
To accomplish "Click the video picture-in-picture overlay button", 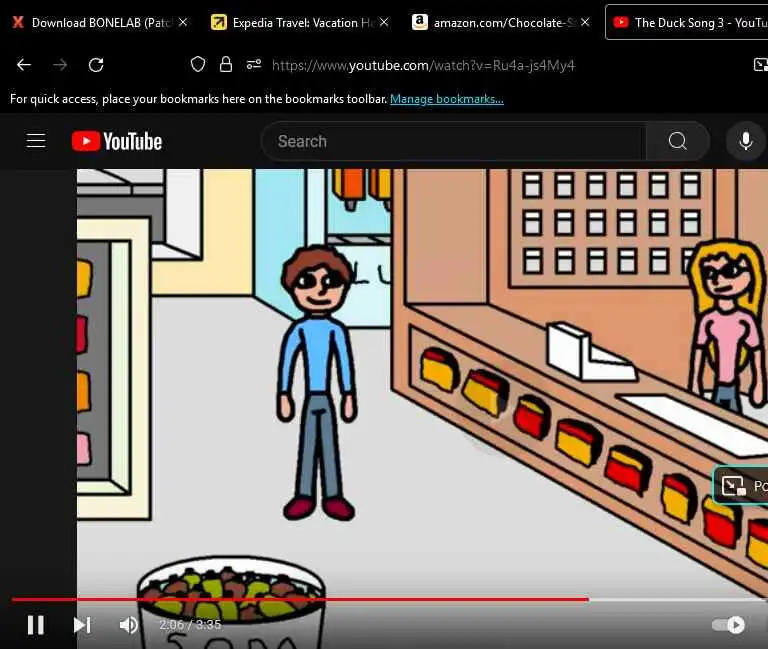I will [741, 485].
